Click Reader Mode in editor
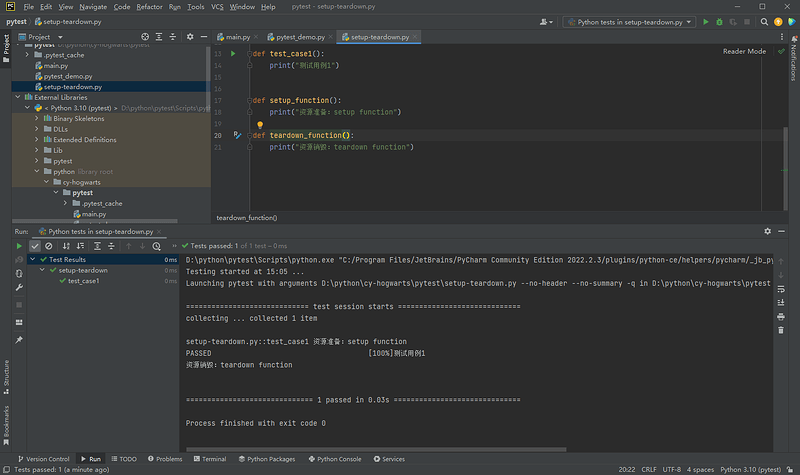Viewport: 800px width, 475px height. click(744, 51)
